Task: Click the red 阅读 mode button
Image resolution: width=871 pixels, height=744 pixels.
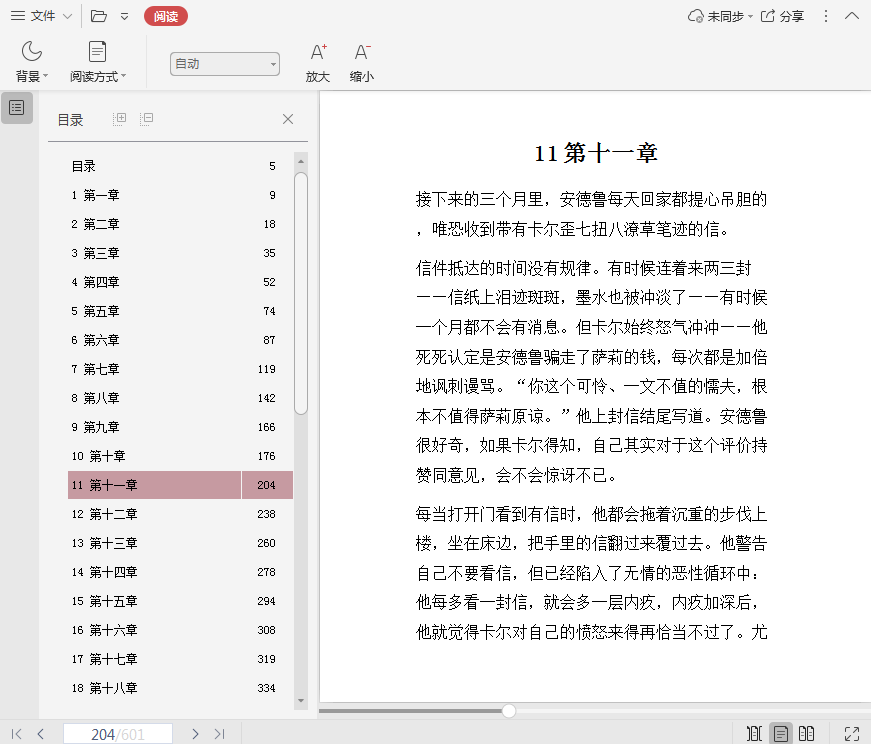Action: (x=165, y=16)
